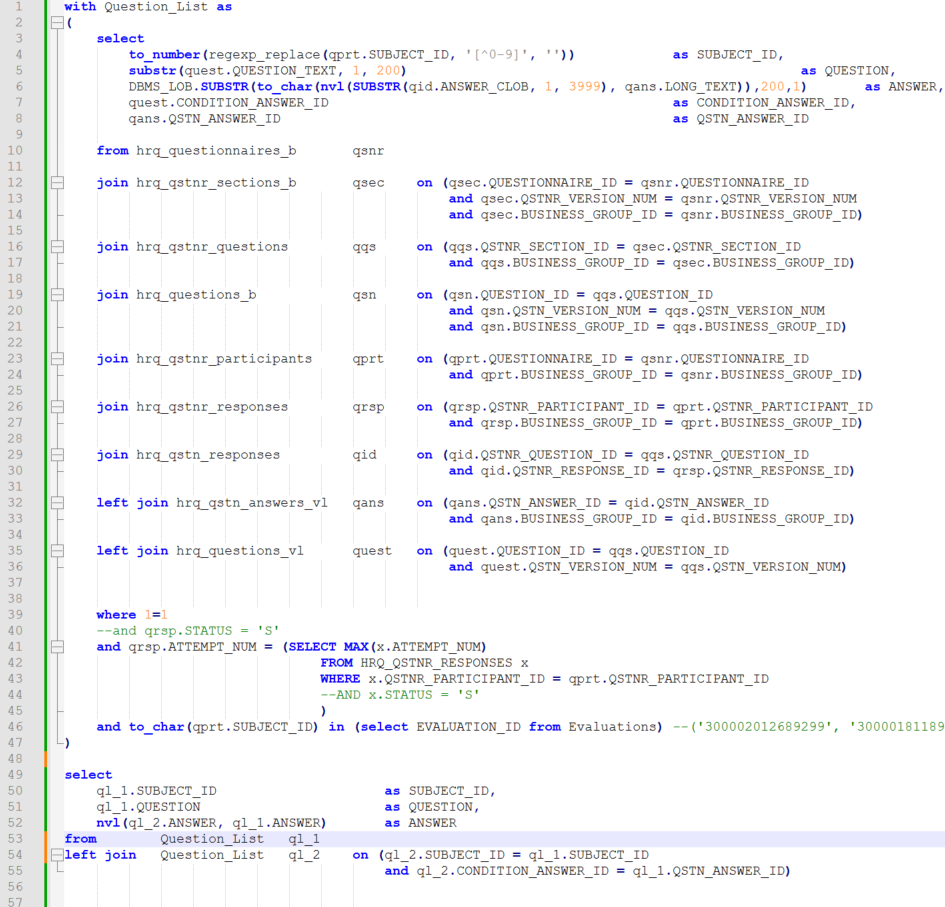This screenshot has width=945, height=907.
Task: Collapse the hrq_qstnr_questions join fold block
Action: click(x=57, y=246)
